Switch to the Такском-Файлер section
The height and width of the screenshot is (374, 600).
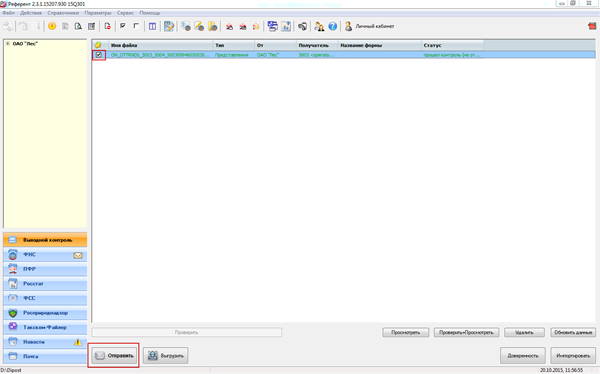tap(45, 327)
